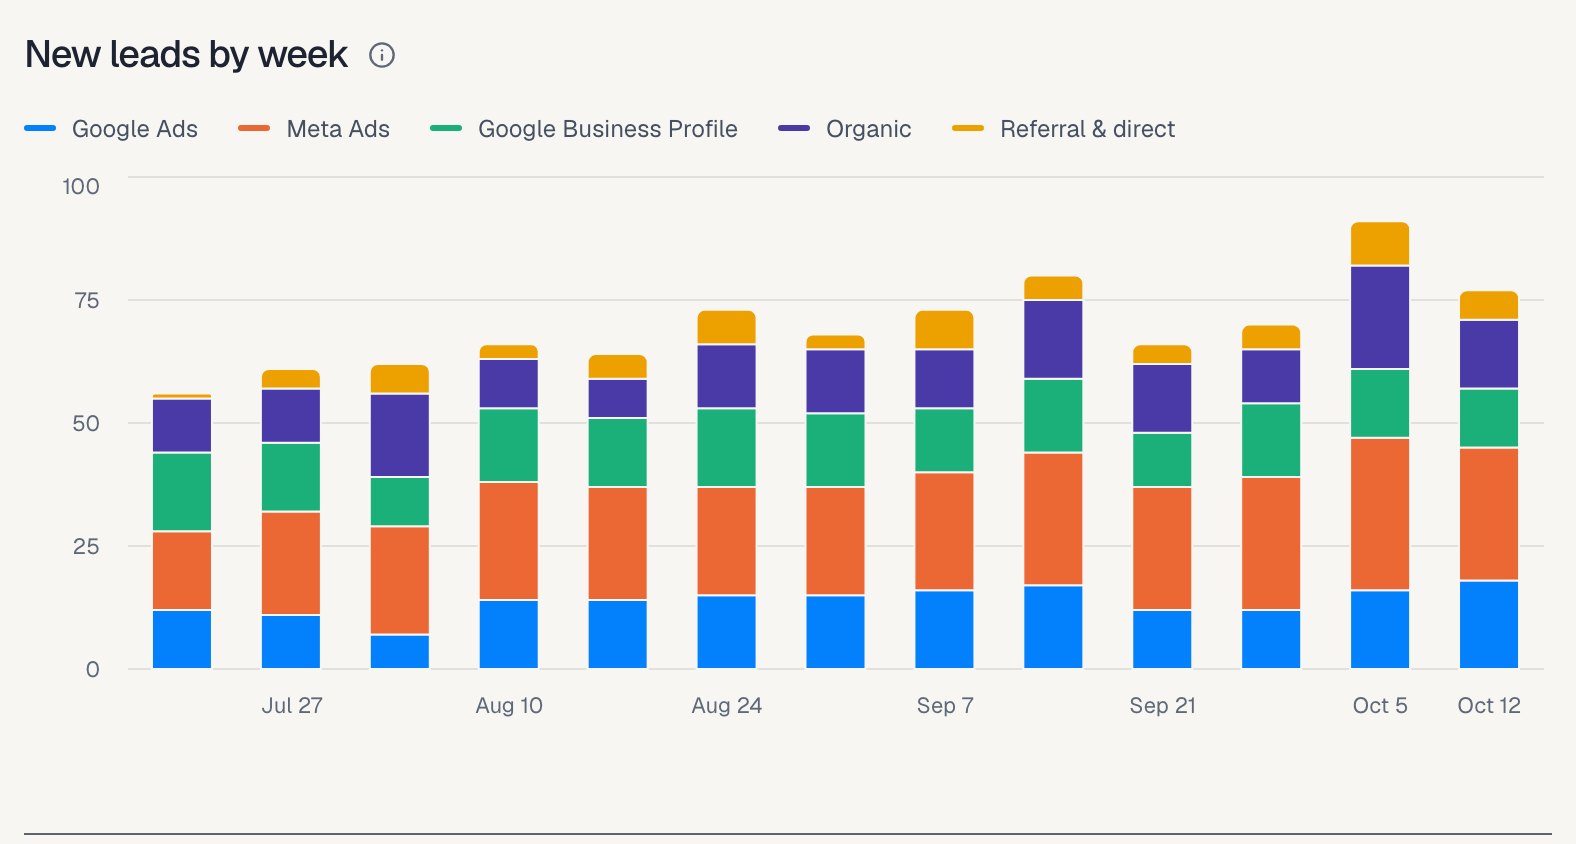
Task: Click the Jul 27 axis label
Action: [x=292, y=705]
